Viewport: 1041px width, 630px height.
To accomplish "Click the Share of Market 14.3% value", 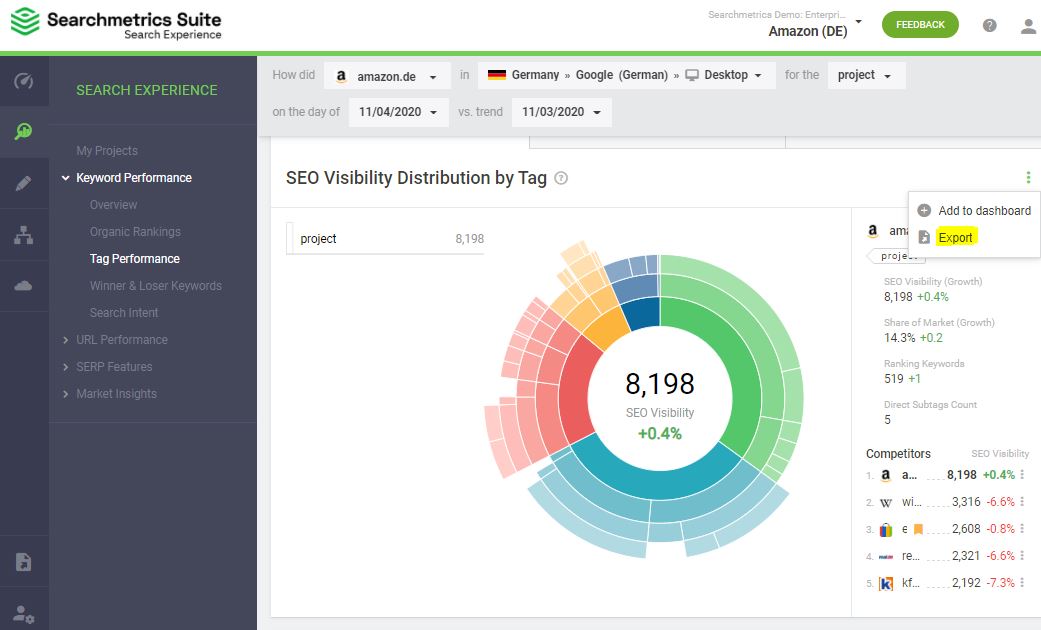I will (x=899, y=337).
